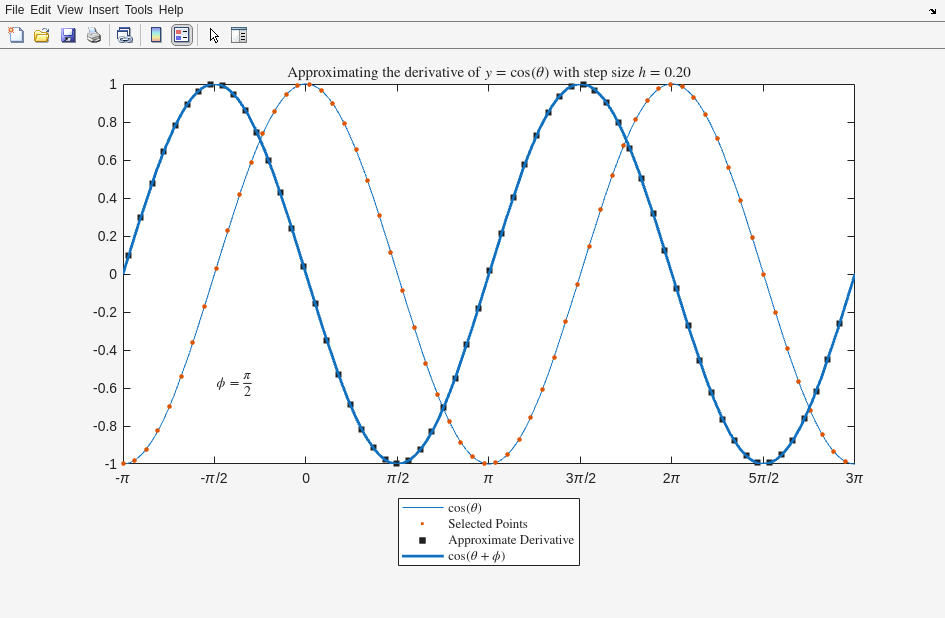Click the New Figure toolbar icon
945x618 pixels.
tap(16, 35)
